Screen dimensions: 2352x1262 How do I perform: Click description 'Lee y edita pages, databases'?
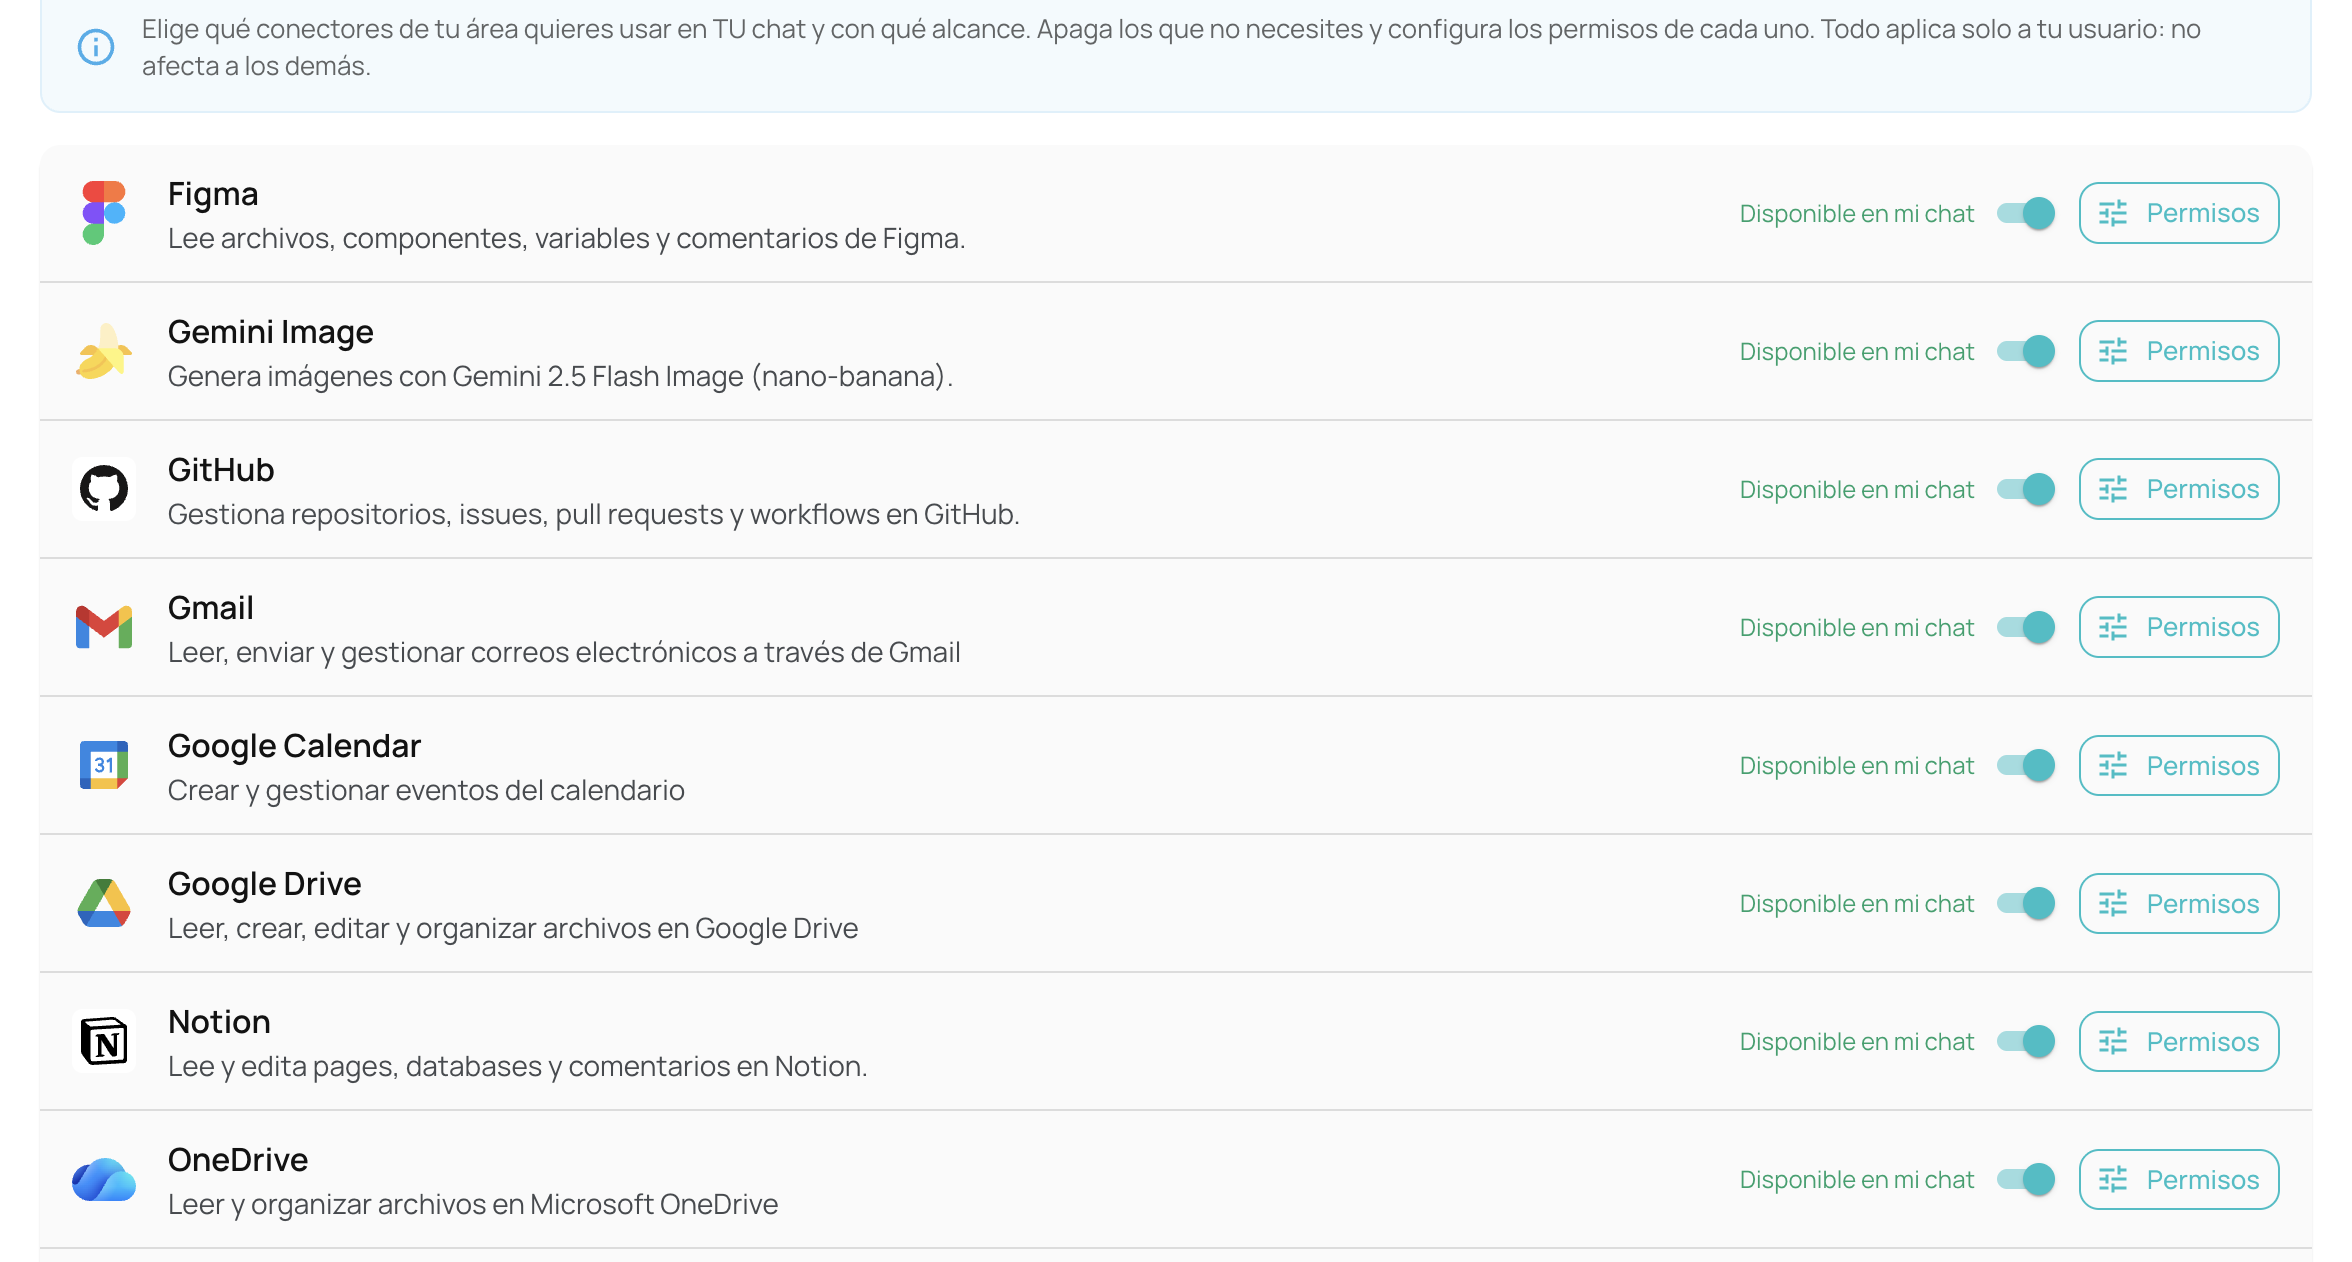tap(517, 1067)
